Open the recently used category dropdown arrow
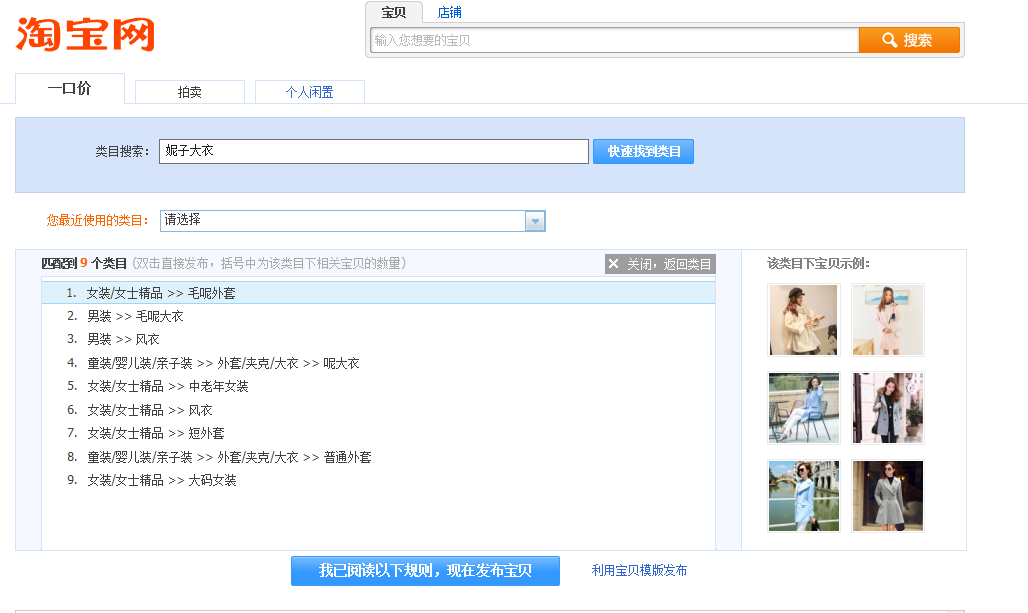The height and width of the screenshot is (613, 1028). [x=535, y=221]
